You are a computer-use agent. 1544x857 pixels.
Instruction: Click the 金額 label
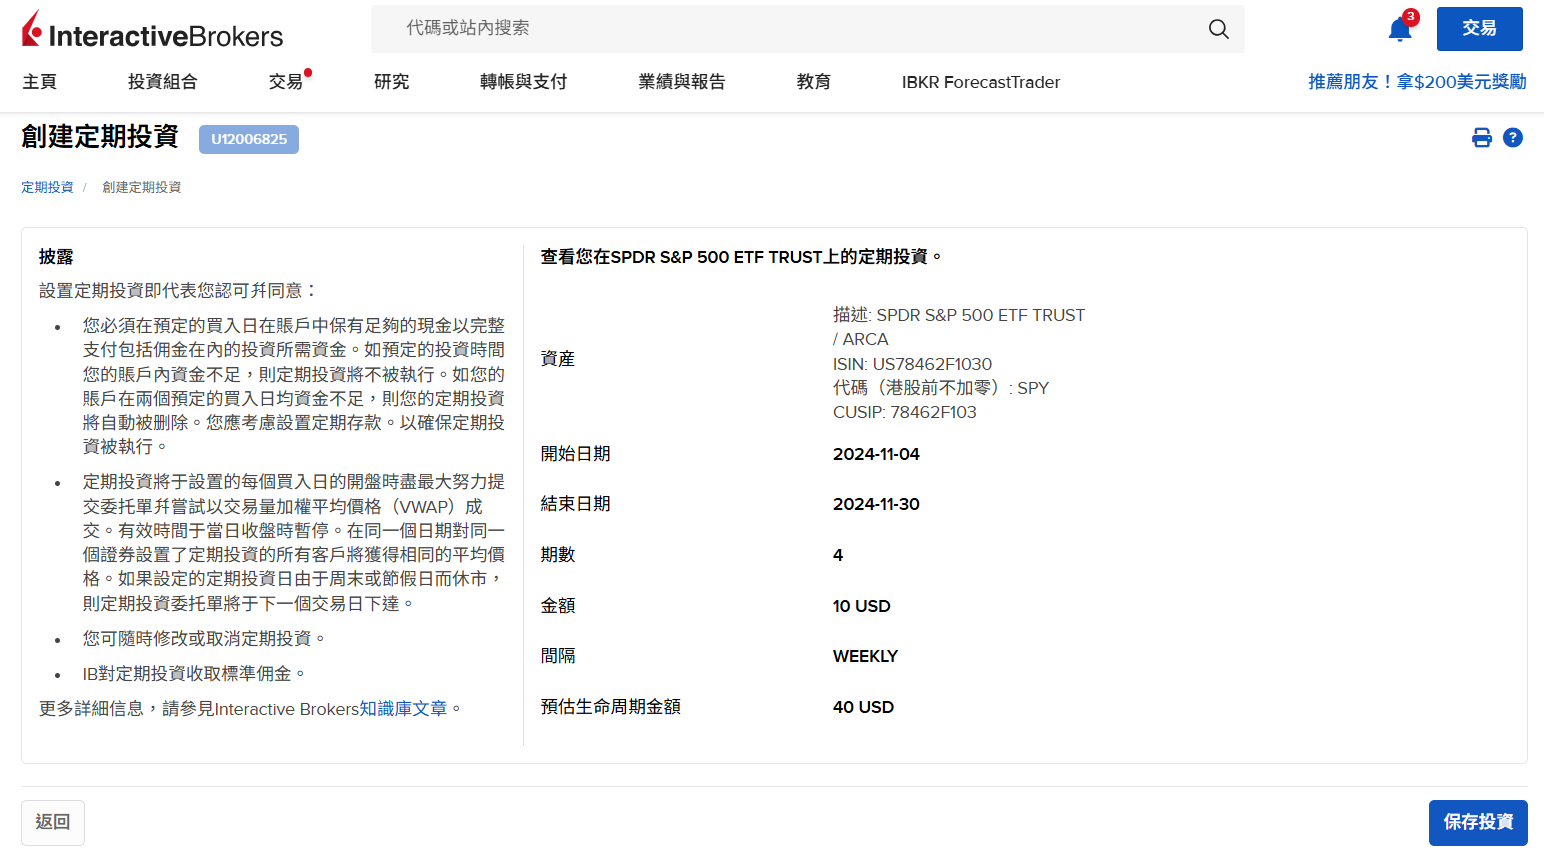pyautogui.click(x=558, y=606)
